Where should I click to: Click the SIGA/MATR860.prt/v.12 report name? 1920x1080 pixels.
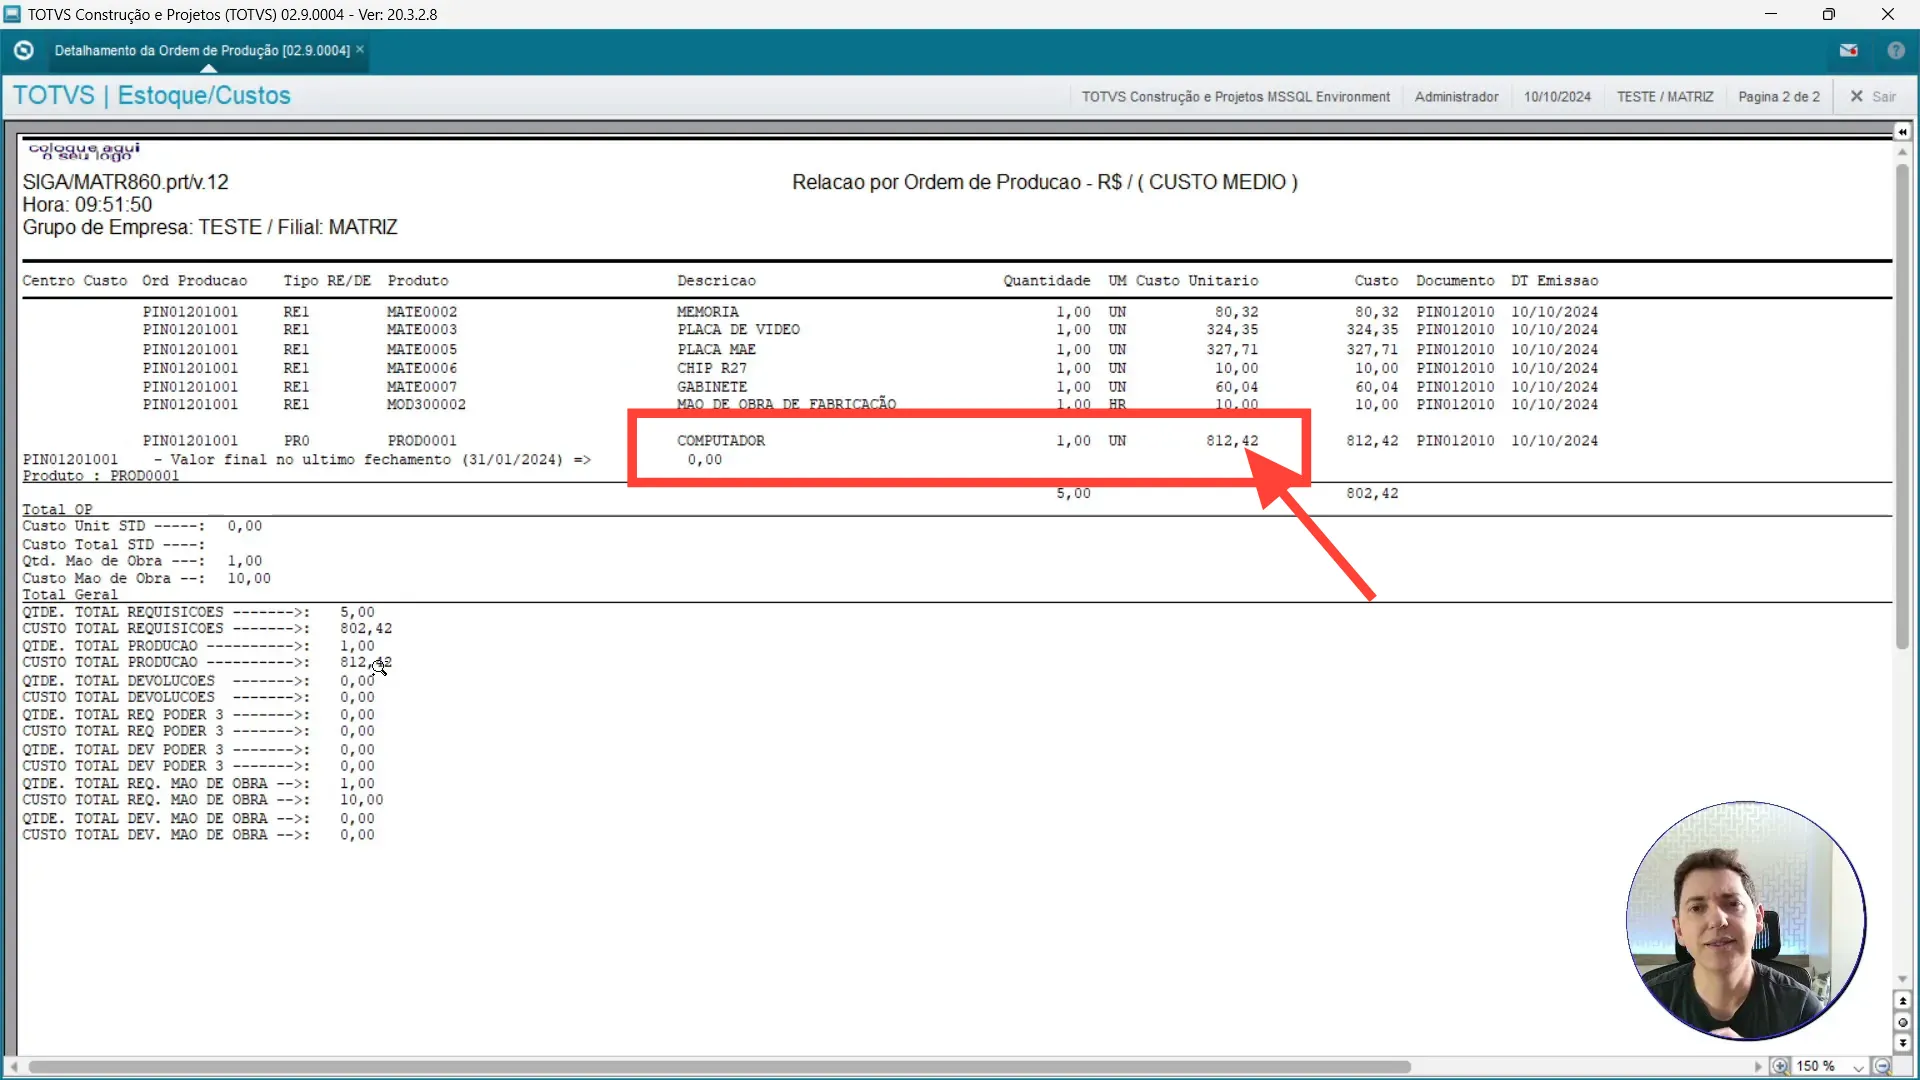(126, 182)
